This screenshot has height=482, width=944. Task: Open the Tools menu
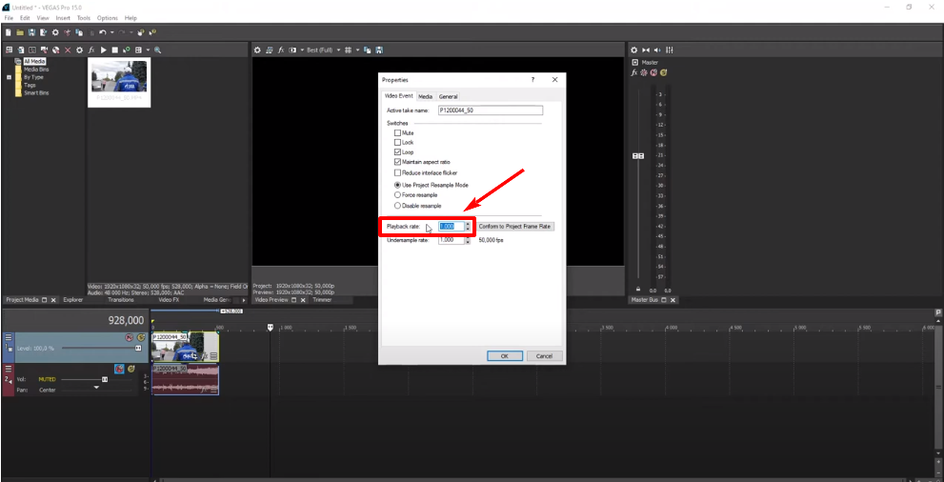[x=84, y=18]
